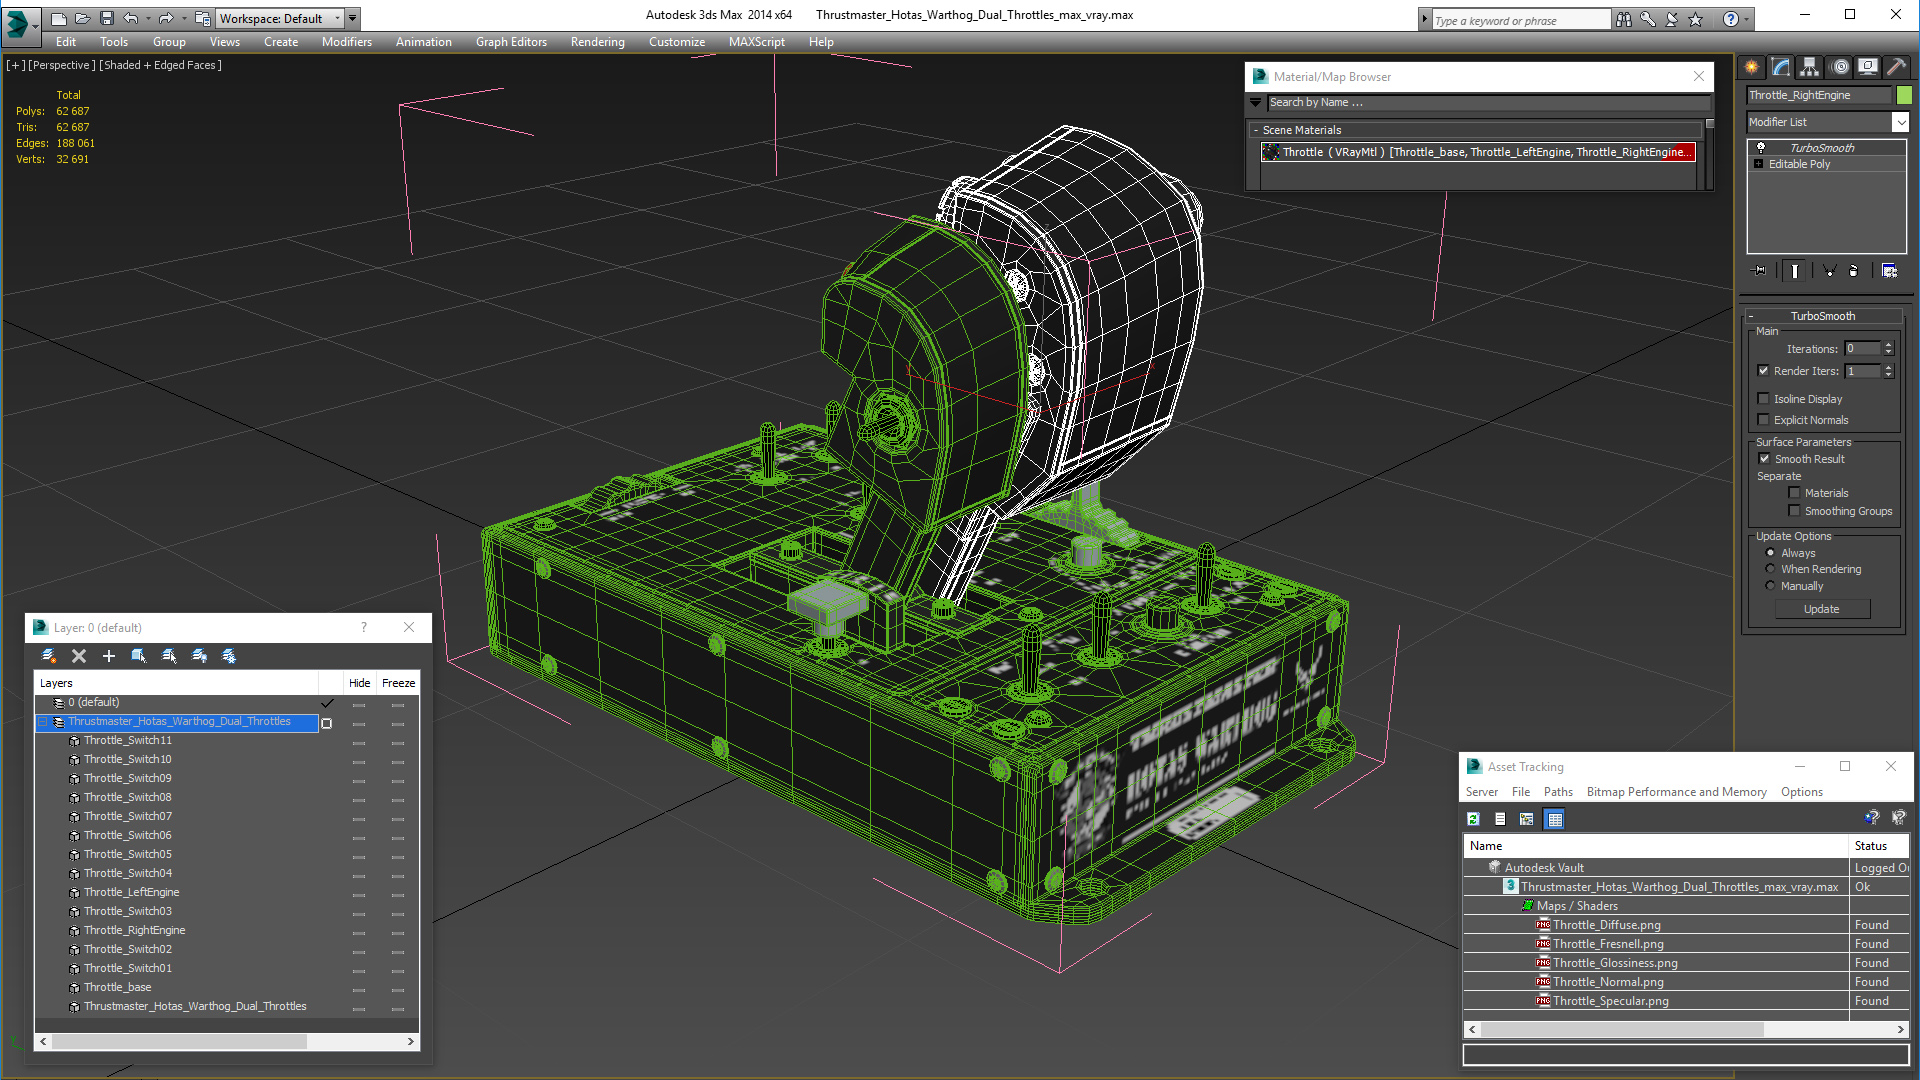The width and height of the screenshot is (1920, 1080).
Task: Expand the Editable Poly stack entry
Action: [x=1759, y=164]
